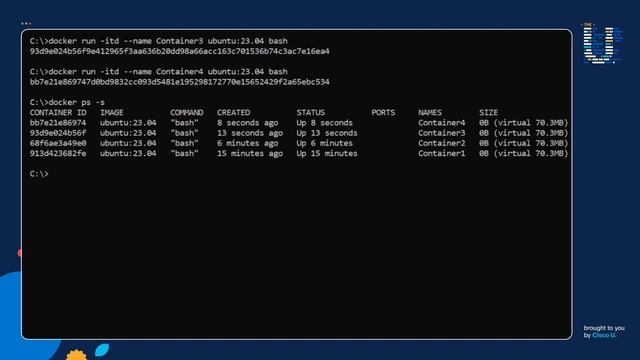Viewport: 640px width, 360px height.
Task: Select container ID 913d423682fe
Action: [x=58, y=153]
